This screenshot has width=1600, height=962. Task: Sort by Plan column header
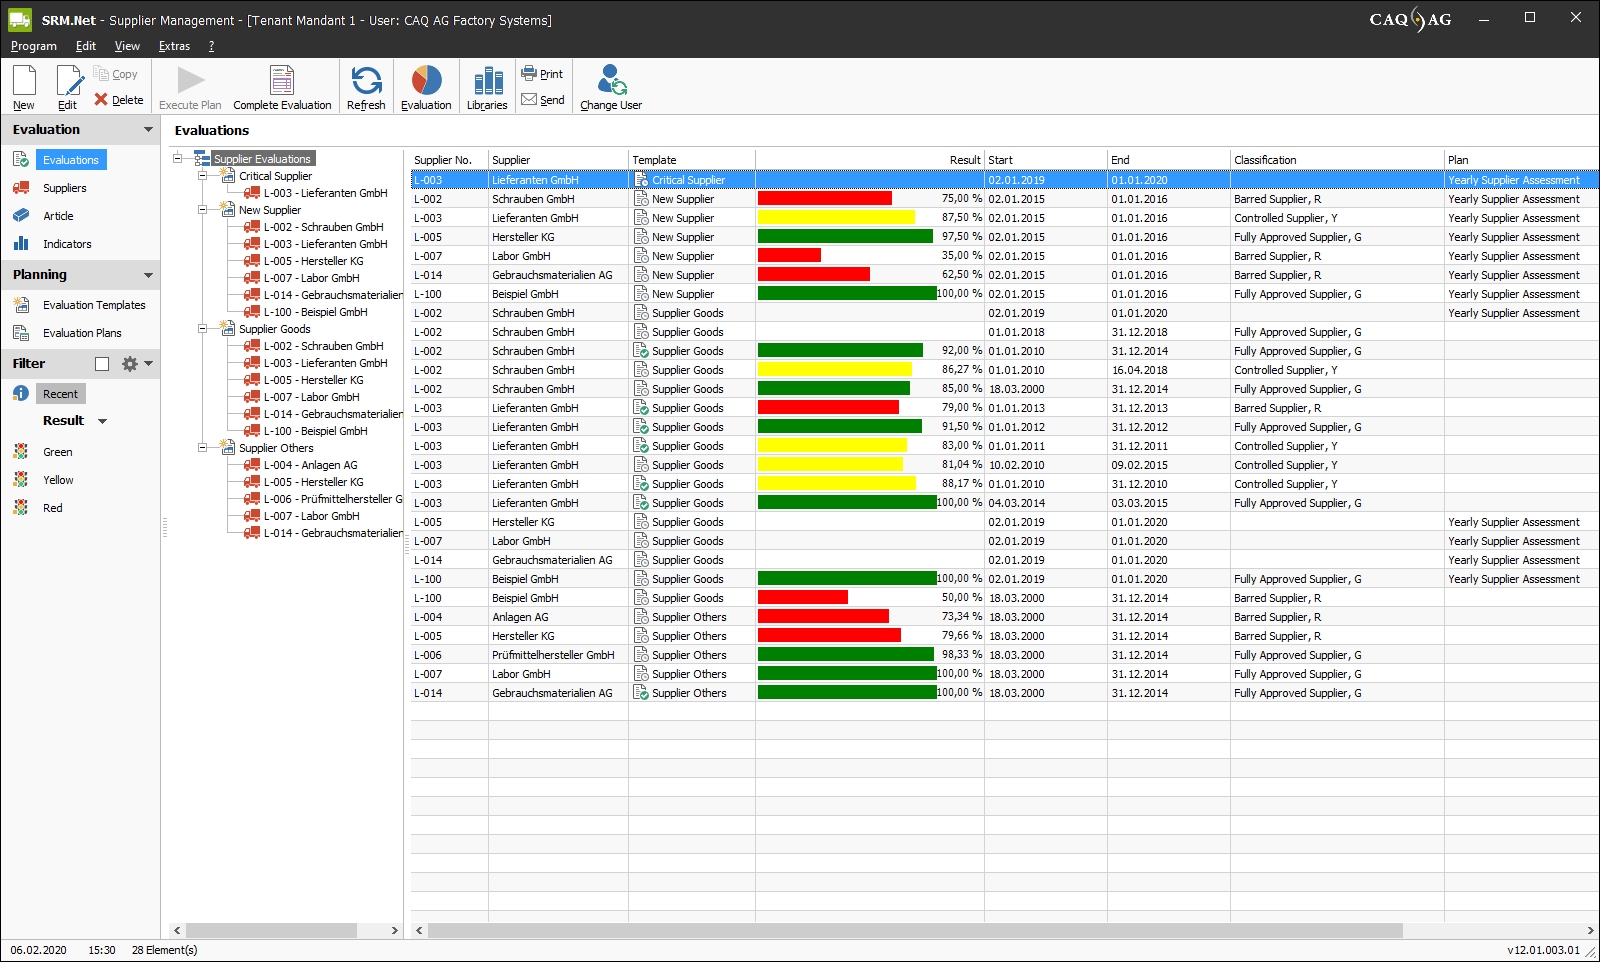pyautogui.click(x=1521, y=160)
